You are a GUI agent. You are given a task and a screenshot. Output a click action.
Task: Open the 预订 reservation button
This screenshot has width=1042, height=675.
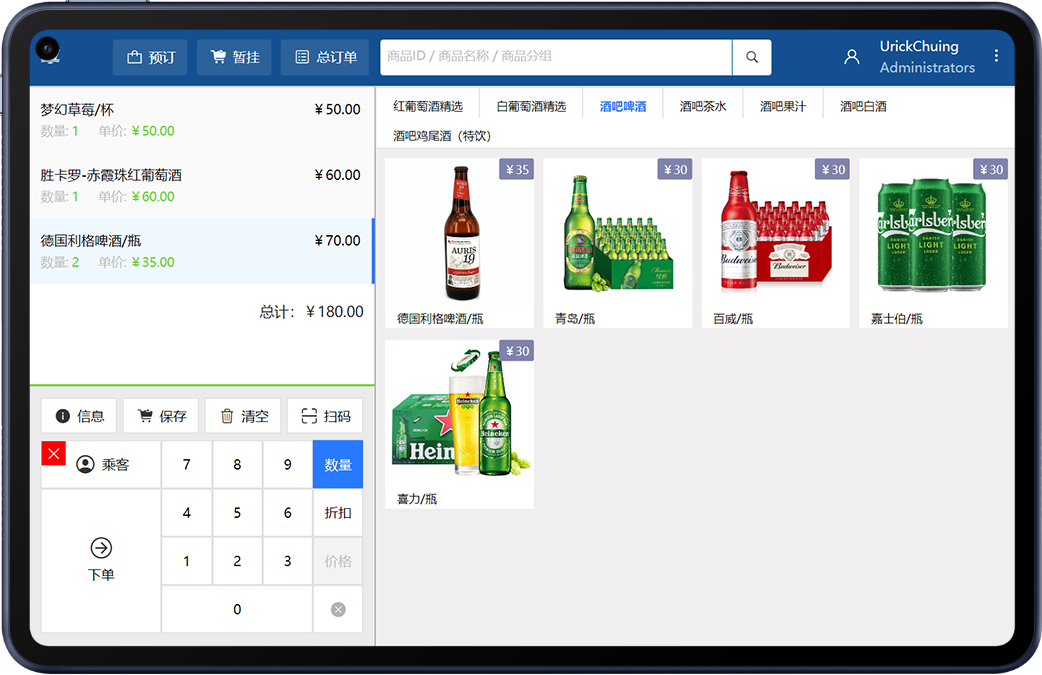150,58
